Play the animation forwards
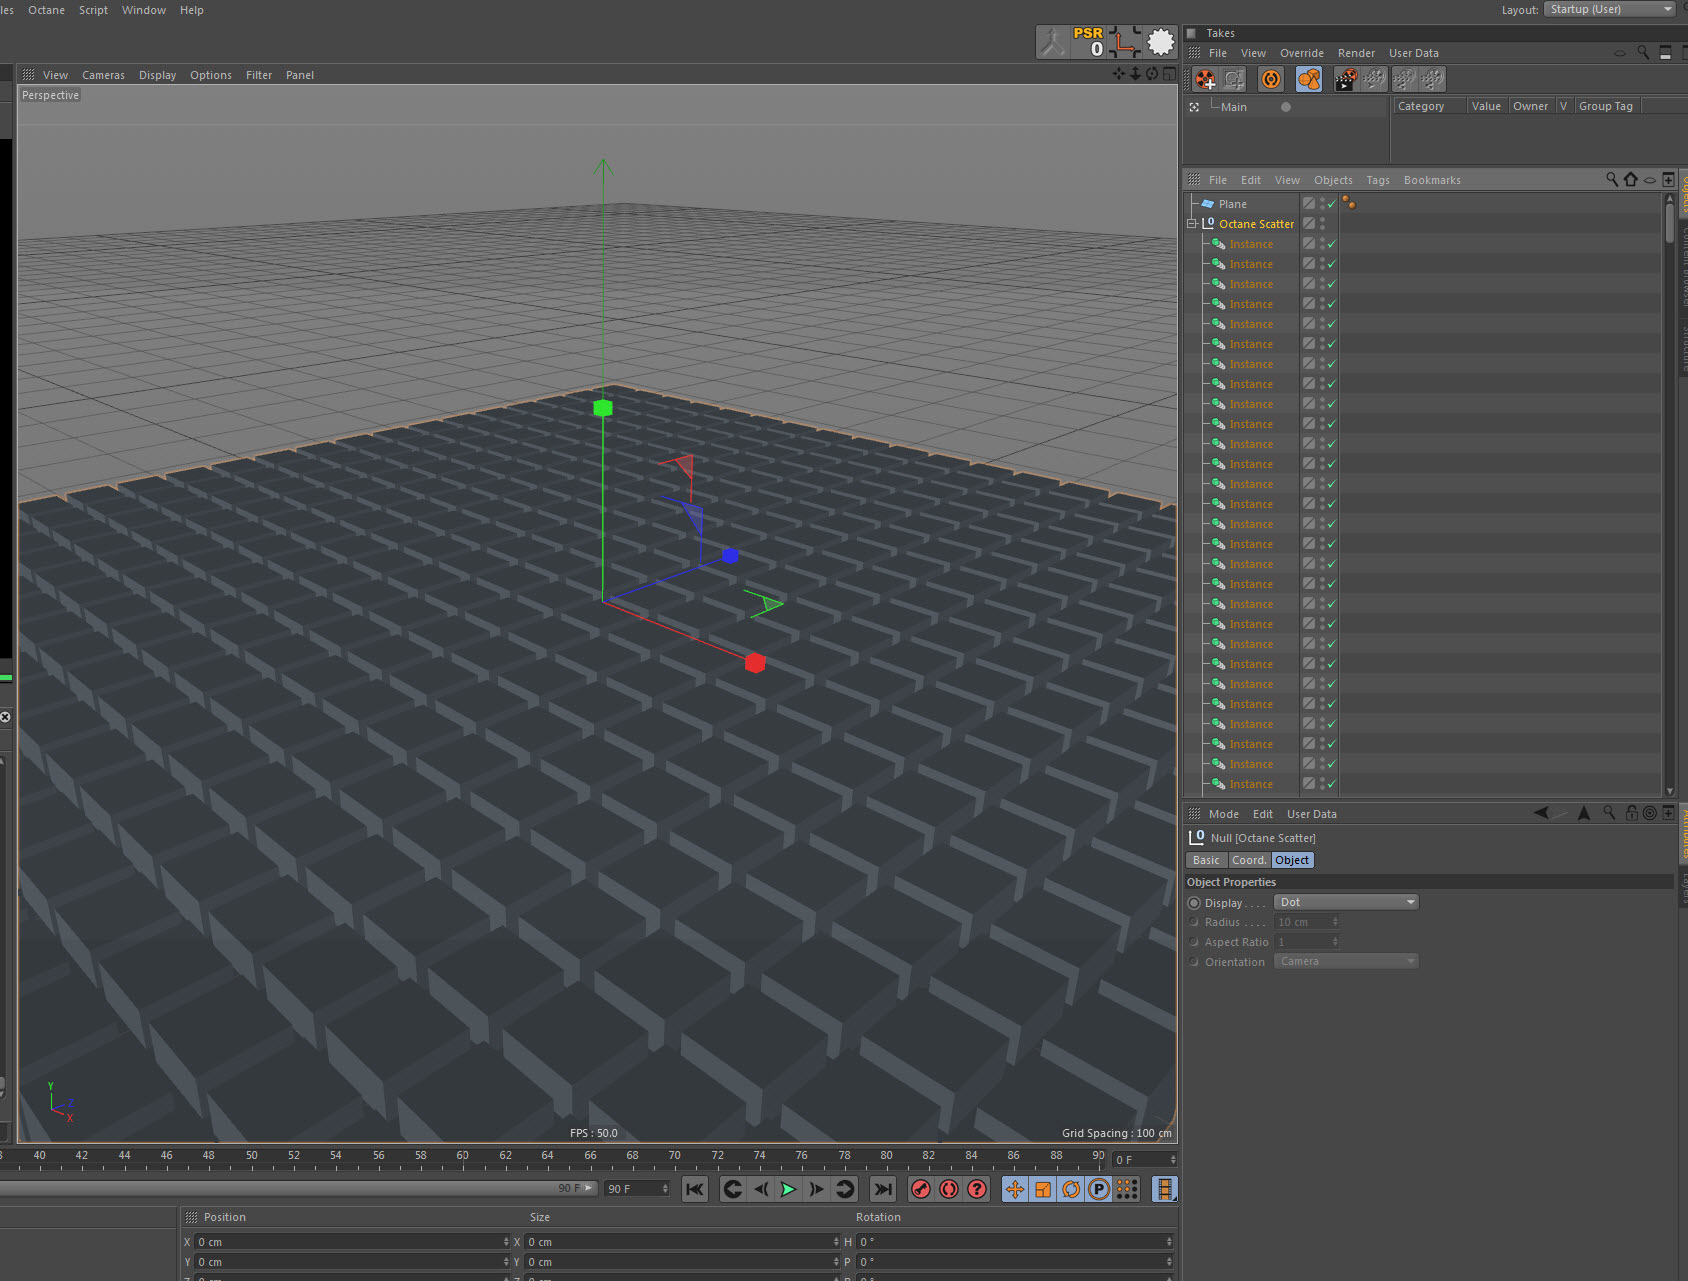 point(788,1189)
